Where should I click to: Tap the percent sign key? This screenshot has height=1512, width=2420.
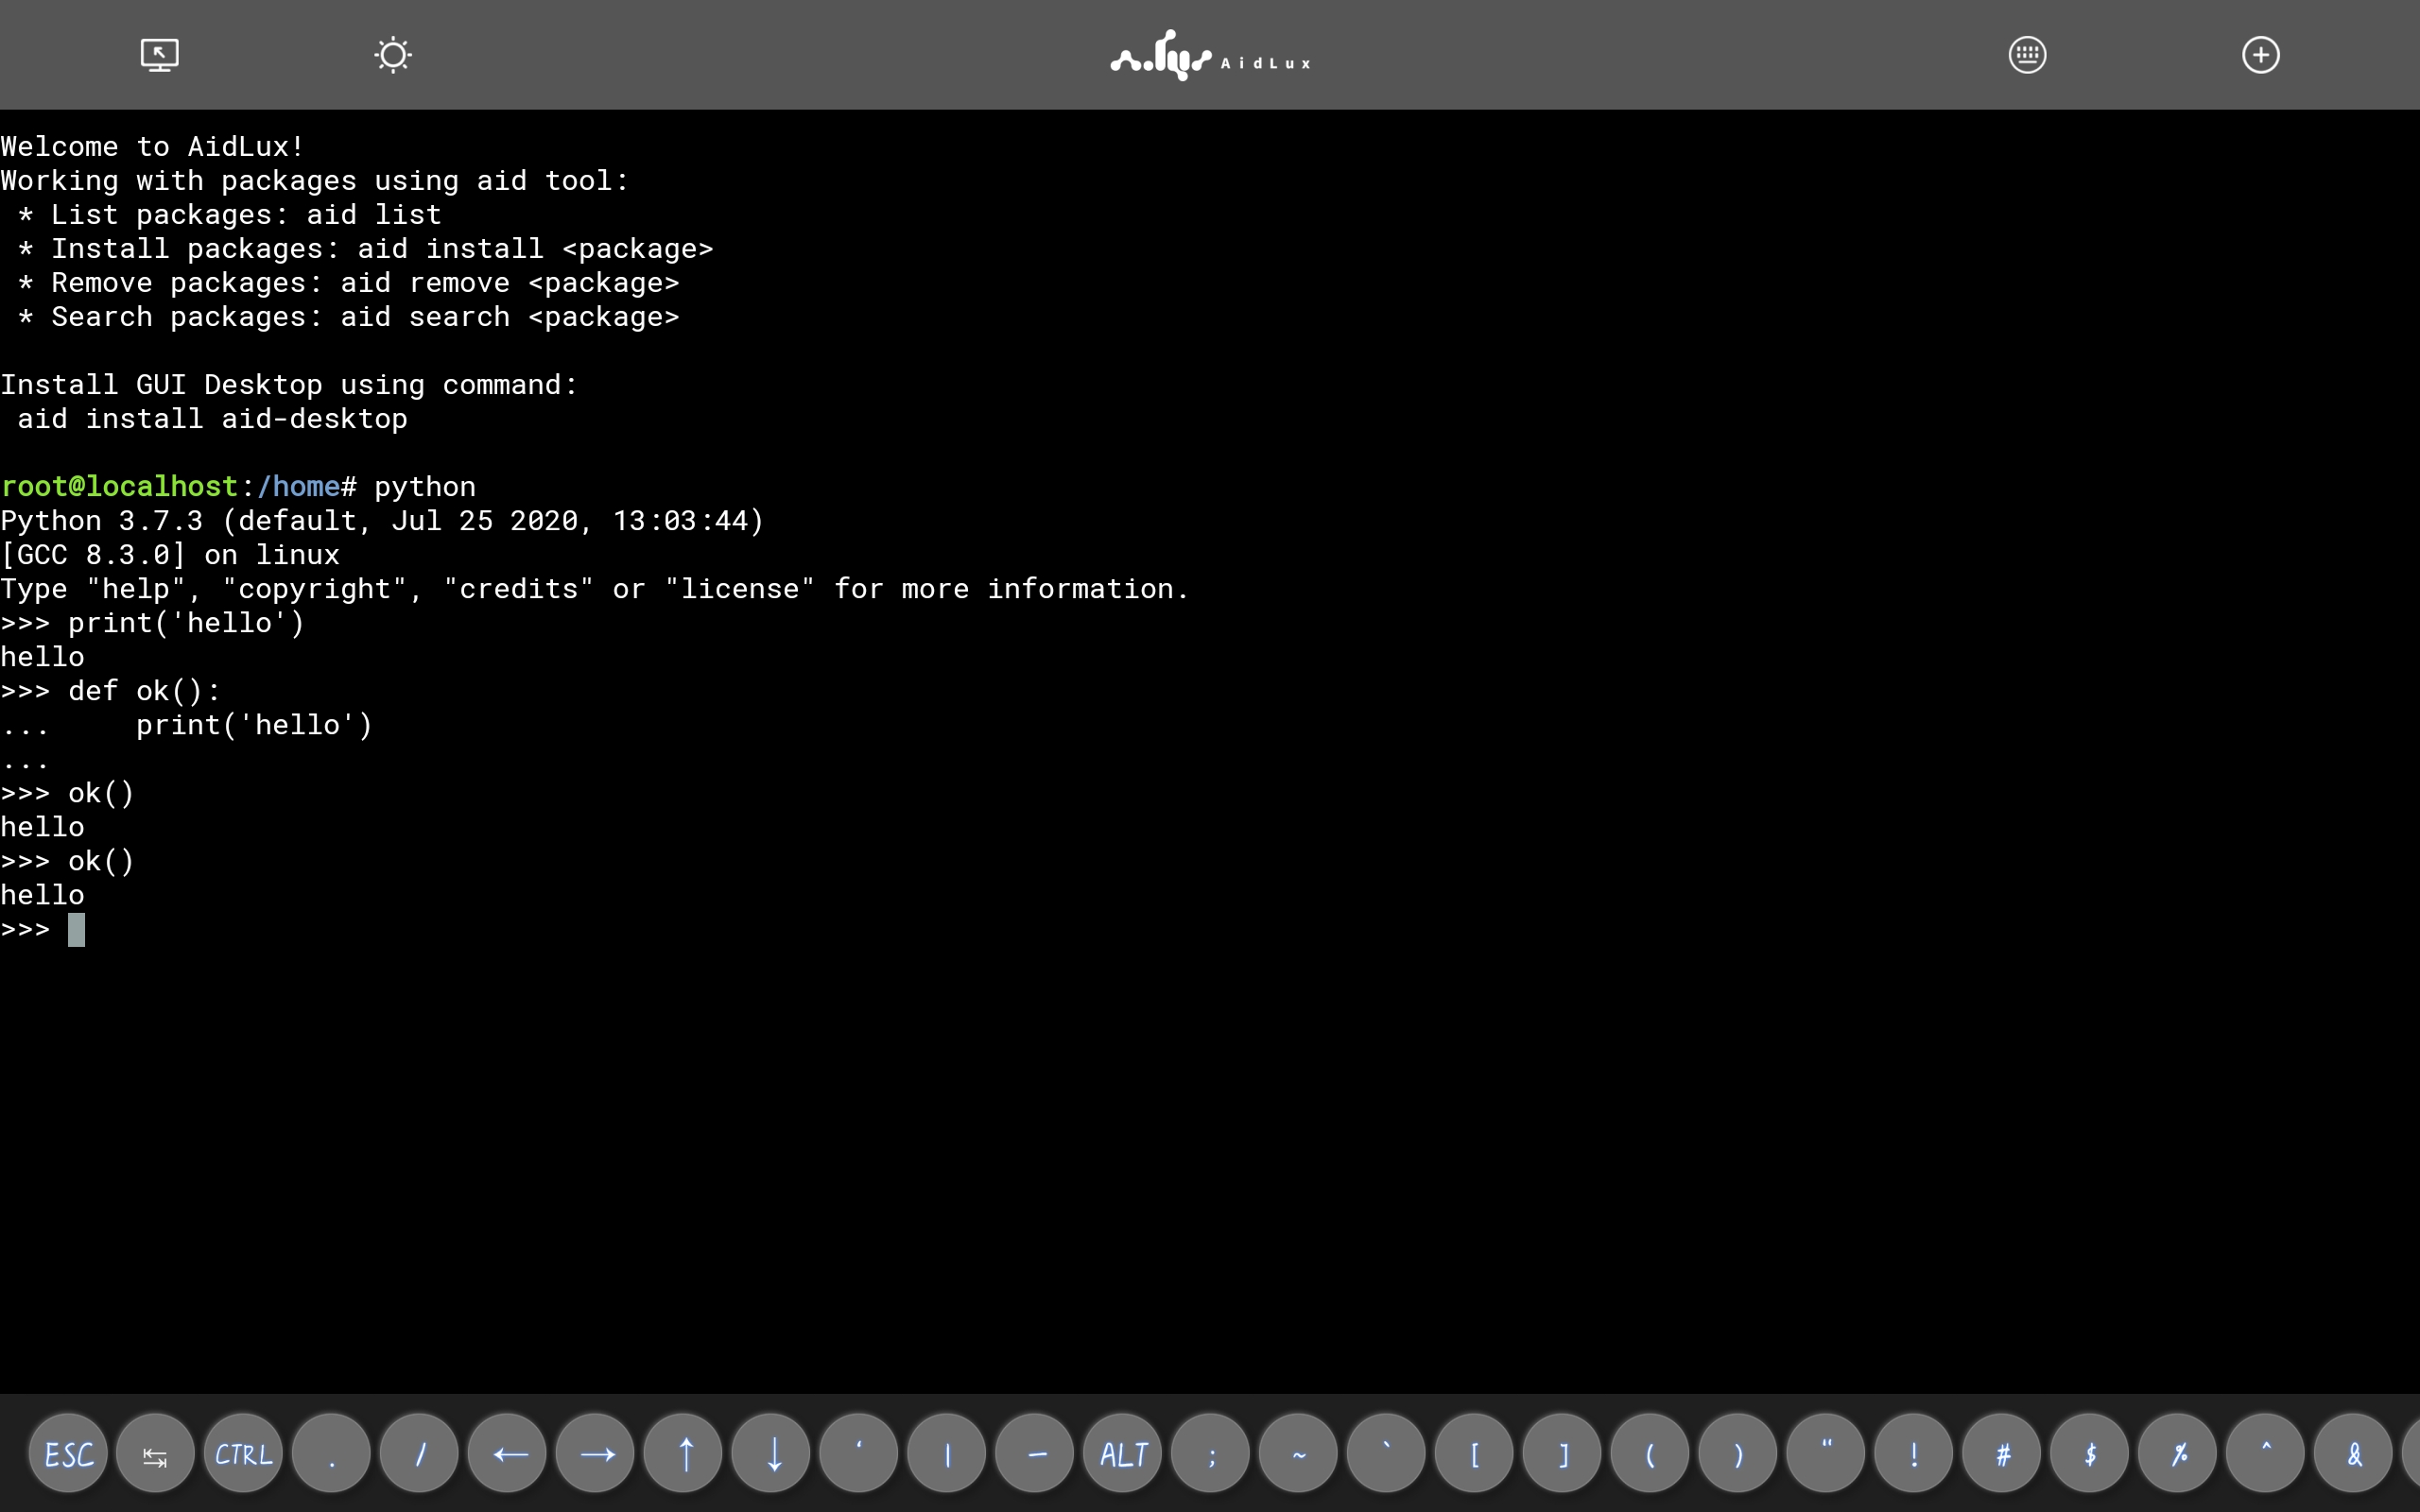[x=2178, y=1453]
